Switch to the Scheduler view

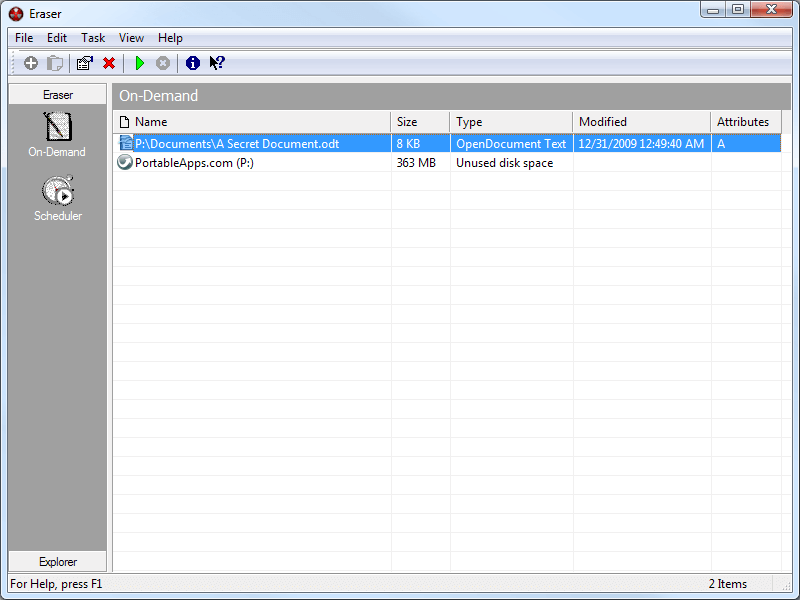coord(57,196)
